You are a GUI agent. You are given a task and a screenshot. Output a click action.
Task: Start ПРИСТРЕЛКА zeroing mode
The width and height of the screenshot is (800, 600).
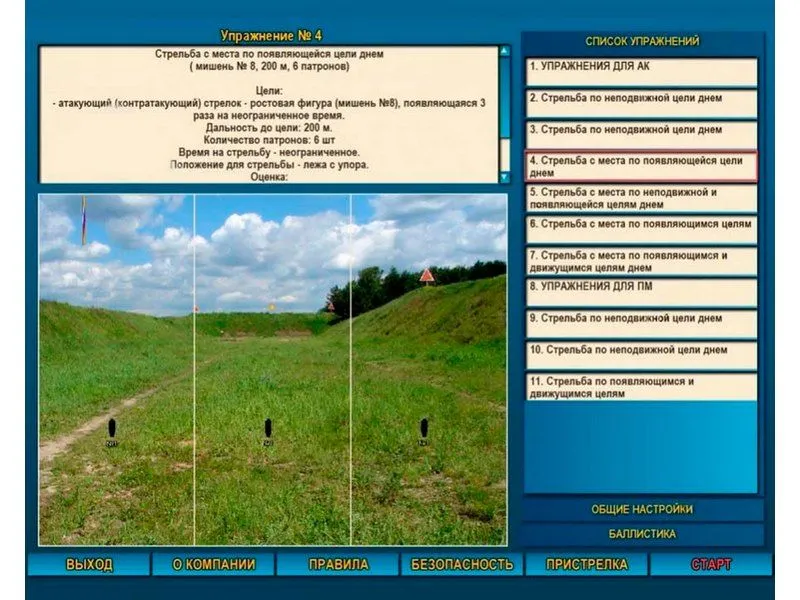click(586, 565)
